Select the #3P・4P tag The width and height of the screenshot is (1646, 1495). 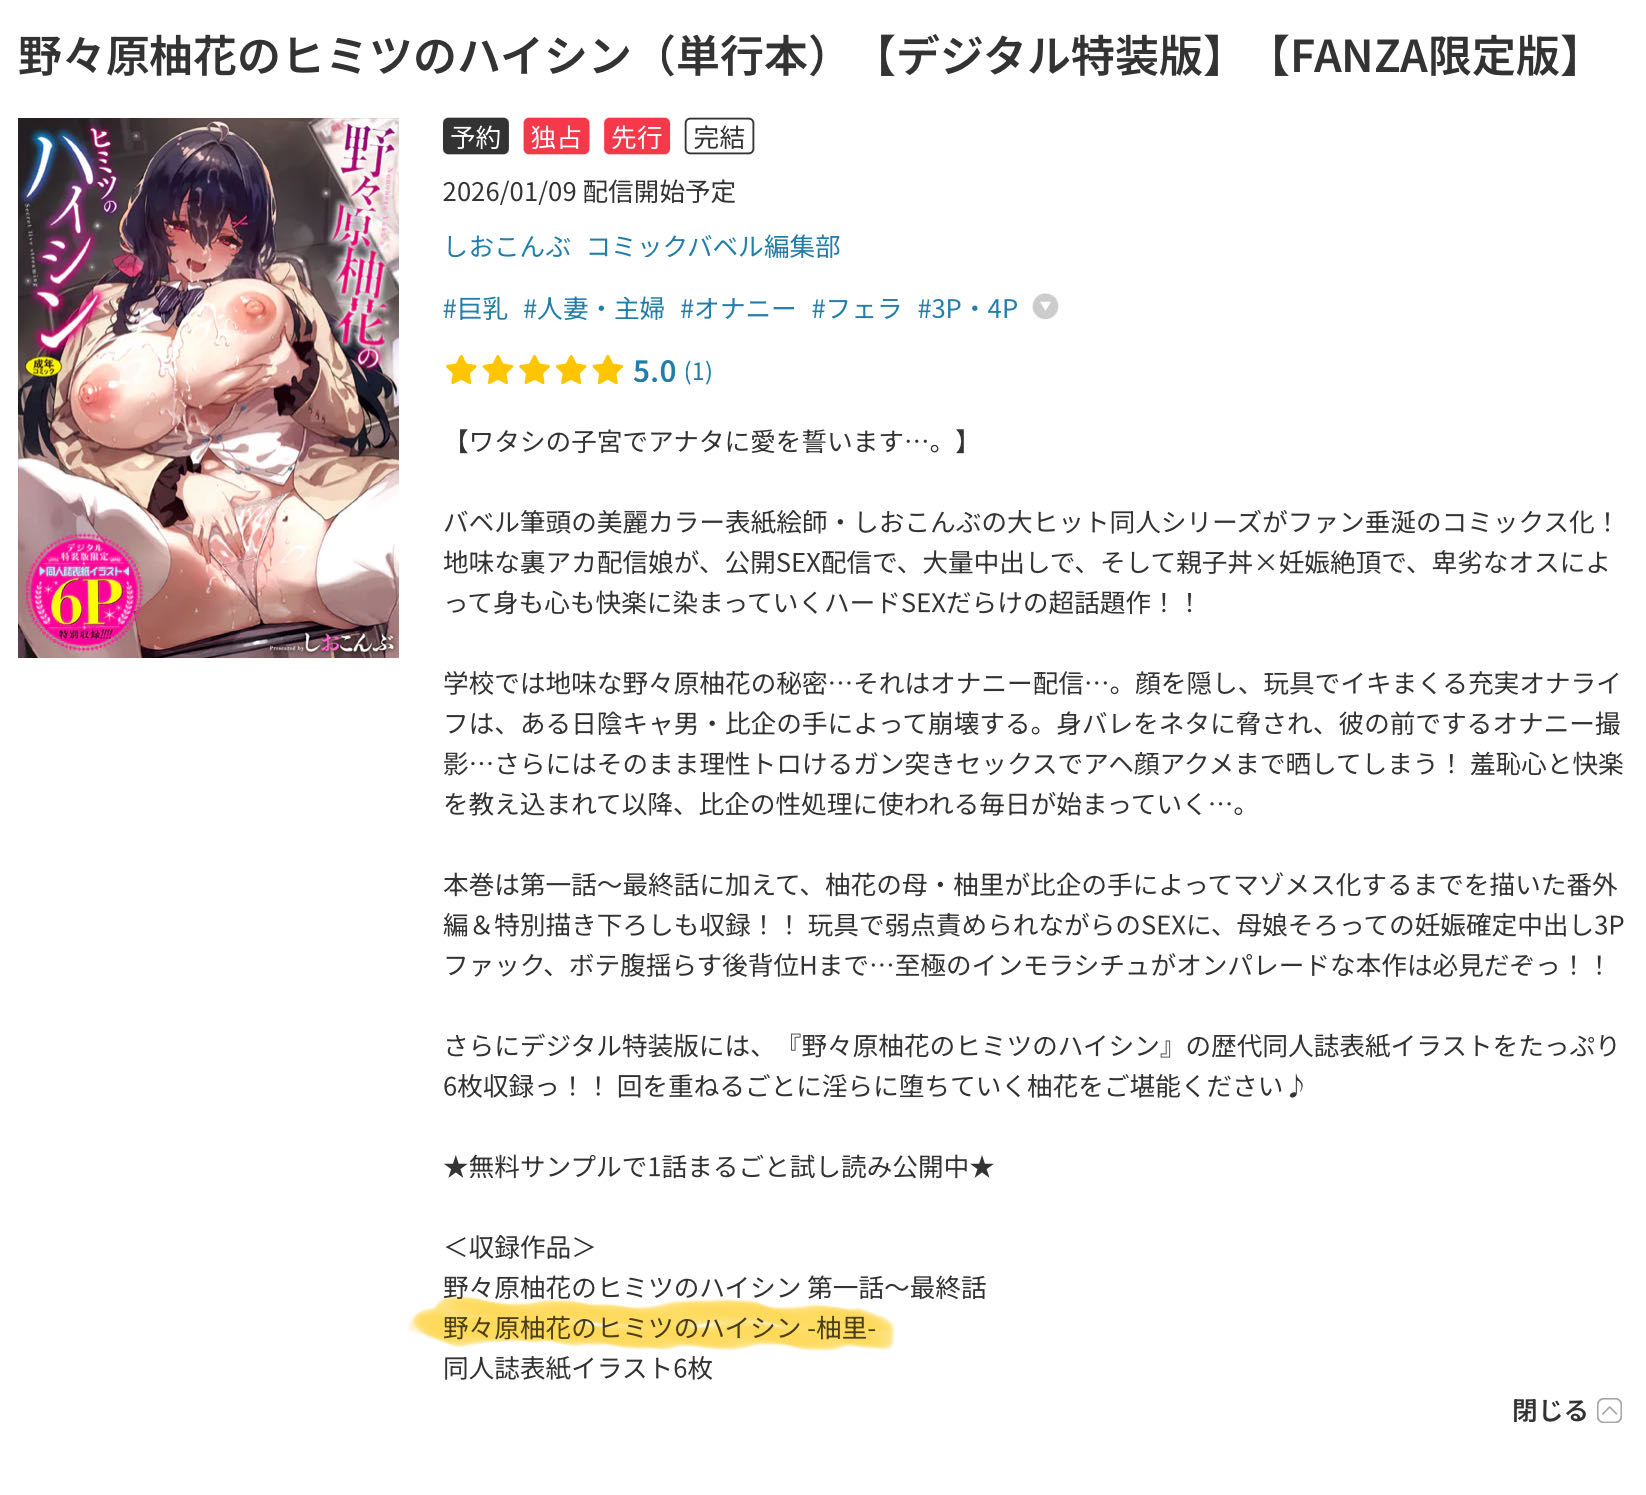[x=967, y=308]
